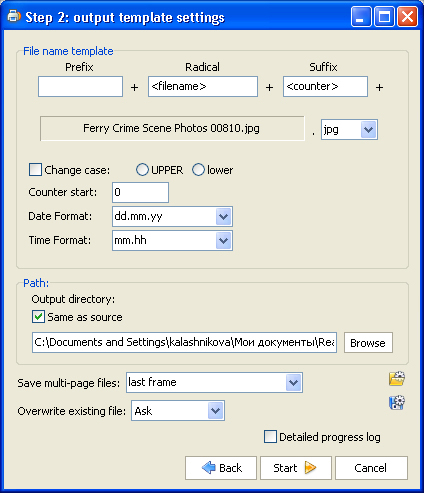Click the orange Start play arrow
Viewport: 424px width, 493px height.
(x=310, y=468)
